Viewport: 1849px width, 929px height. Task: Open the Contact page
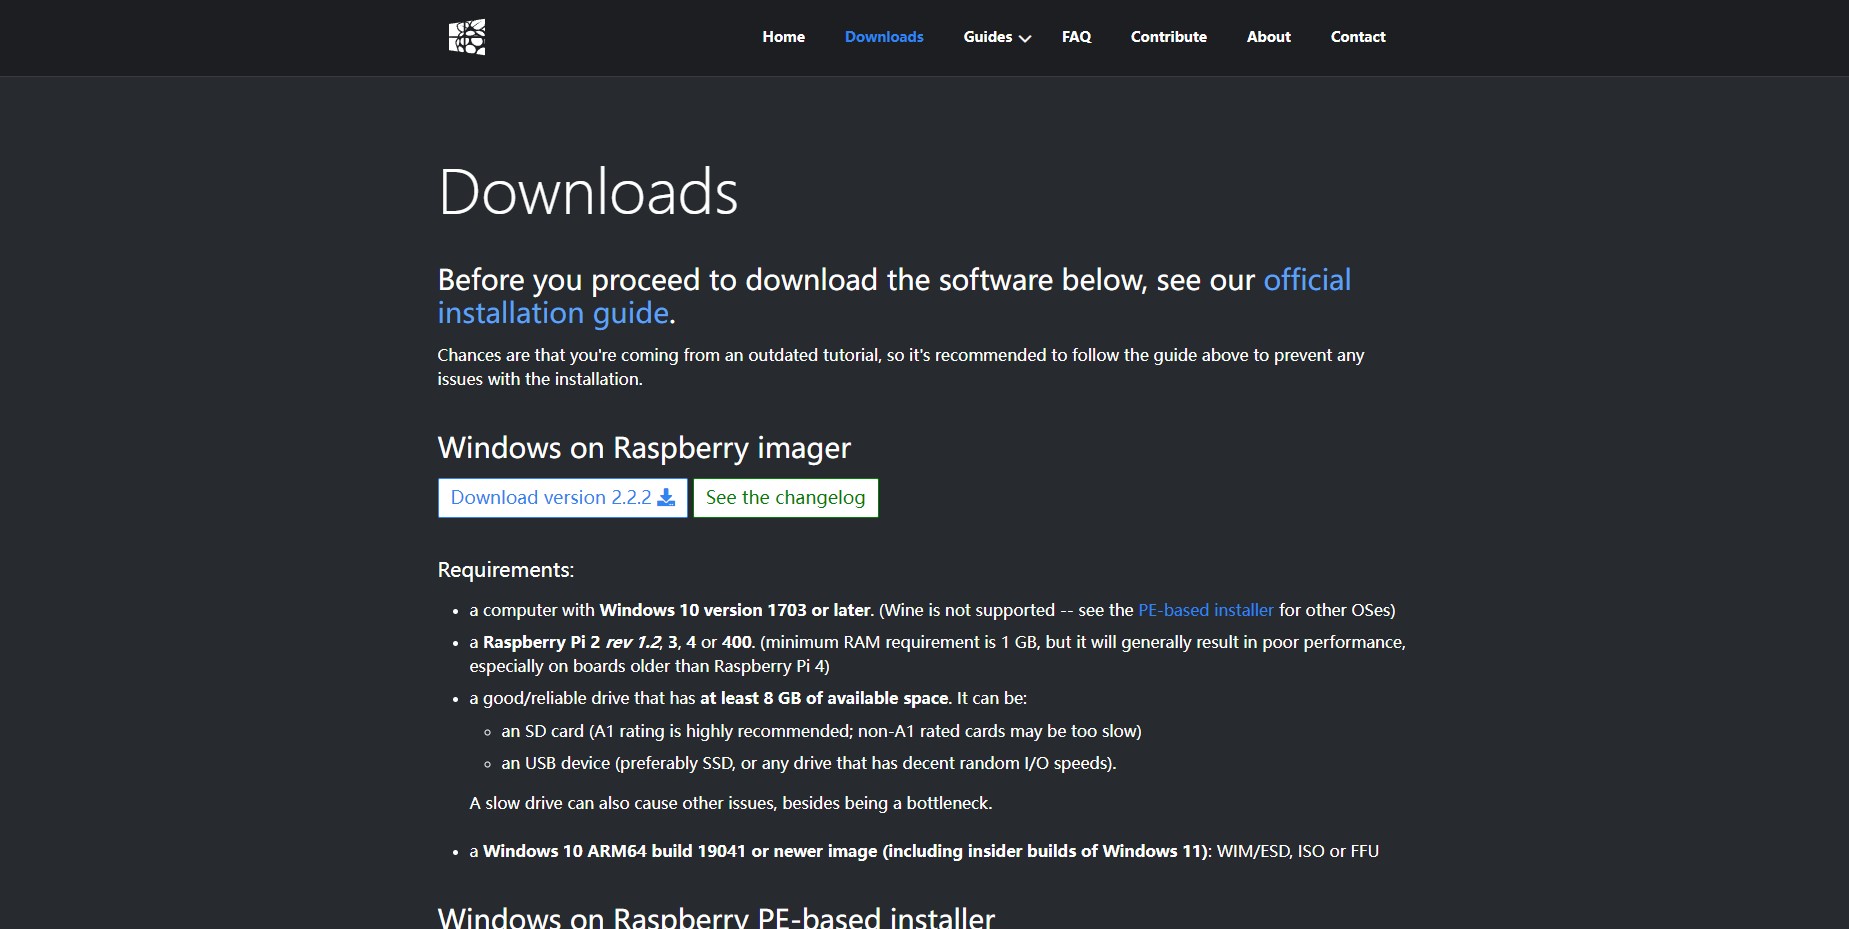coord(1357,37)
